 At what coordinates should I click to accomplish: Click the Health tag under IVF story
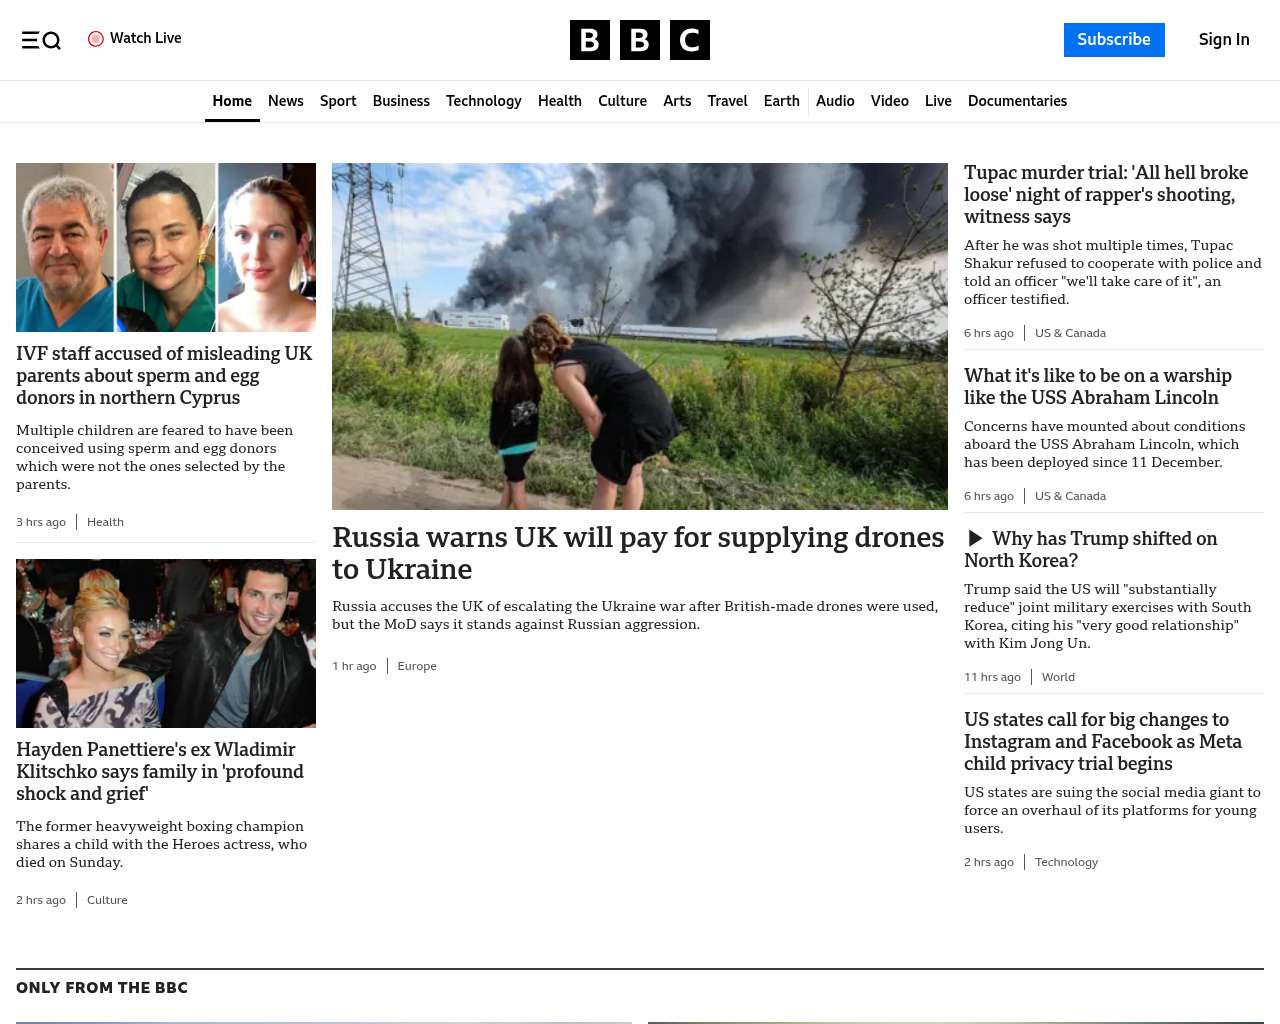pyautogui.click(x=105, y=522)
